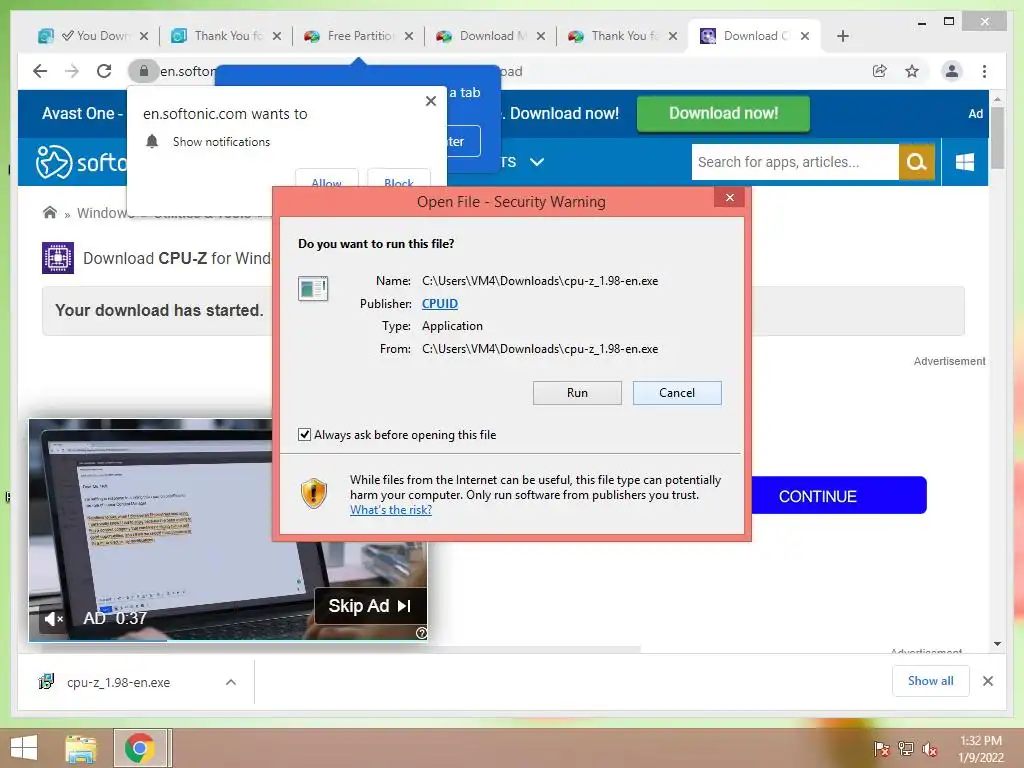Viewport: 1024px width, 768px height.
Task: Click the CPU-Z app icon on the page
Action: click(58, 258)
